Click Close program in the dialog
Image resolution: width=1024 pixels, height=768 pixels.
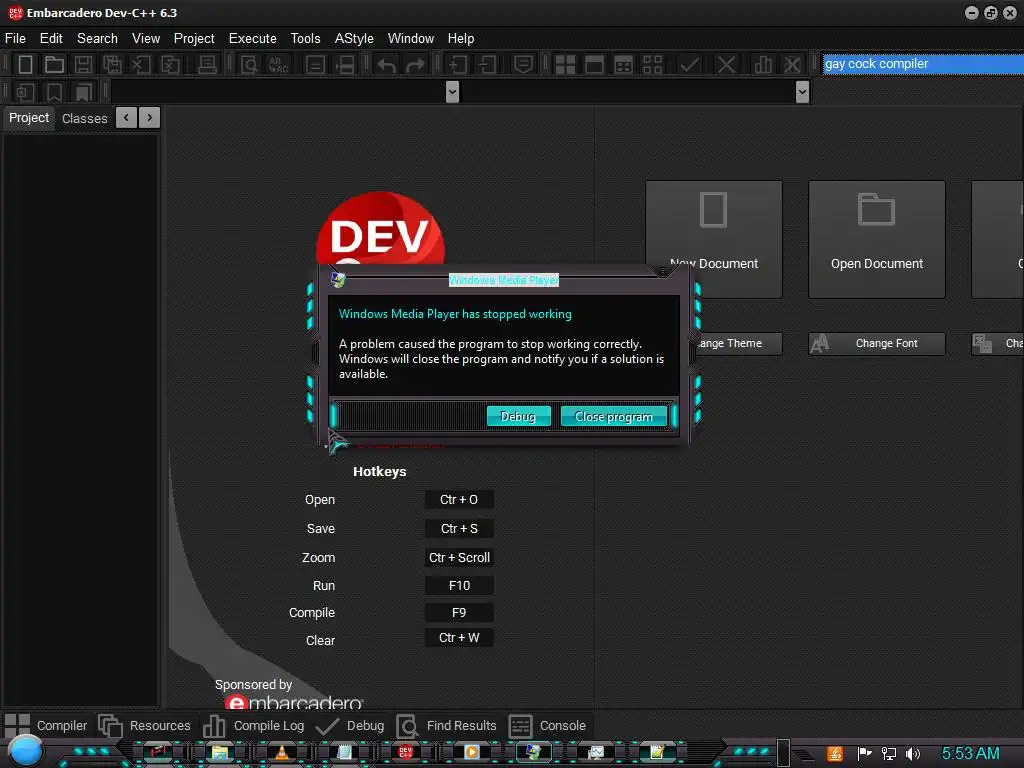pos(613,416)
